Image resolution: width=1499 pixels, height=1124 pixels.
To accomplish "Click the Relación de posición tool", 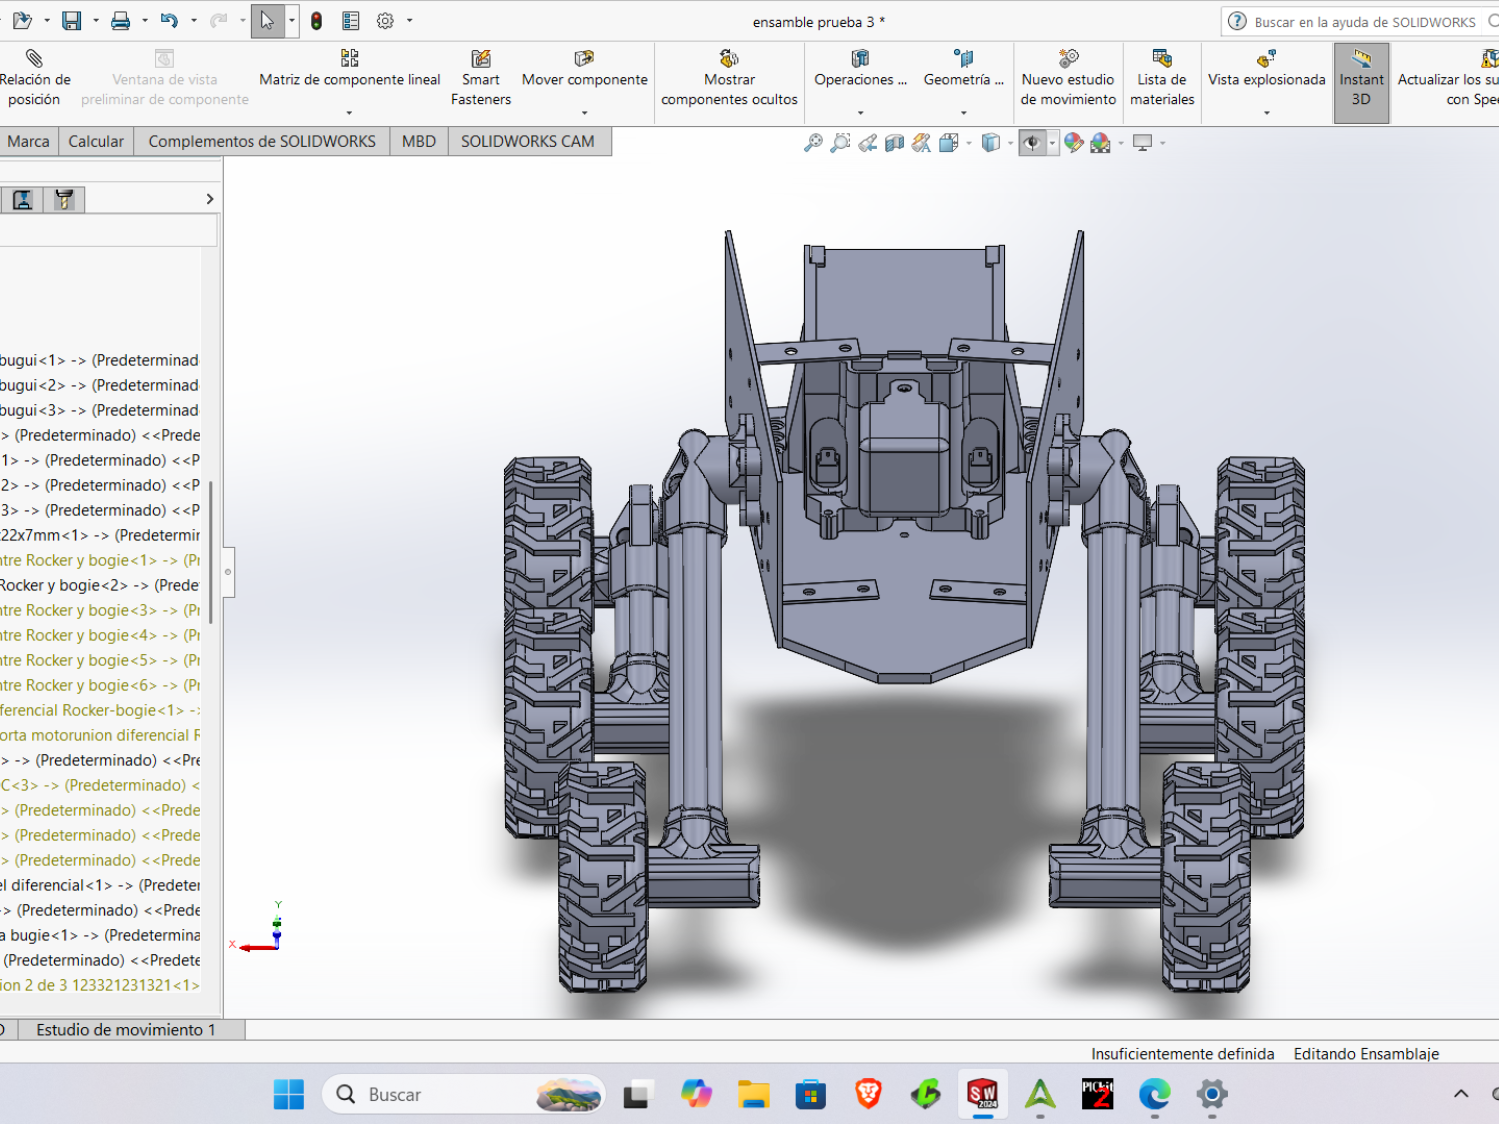I will point(35,78).
